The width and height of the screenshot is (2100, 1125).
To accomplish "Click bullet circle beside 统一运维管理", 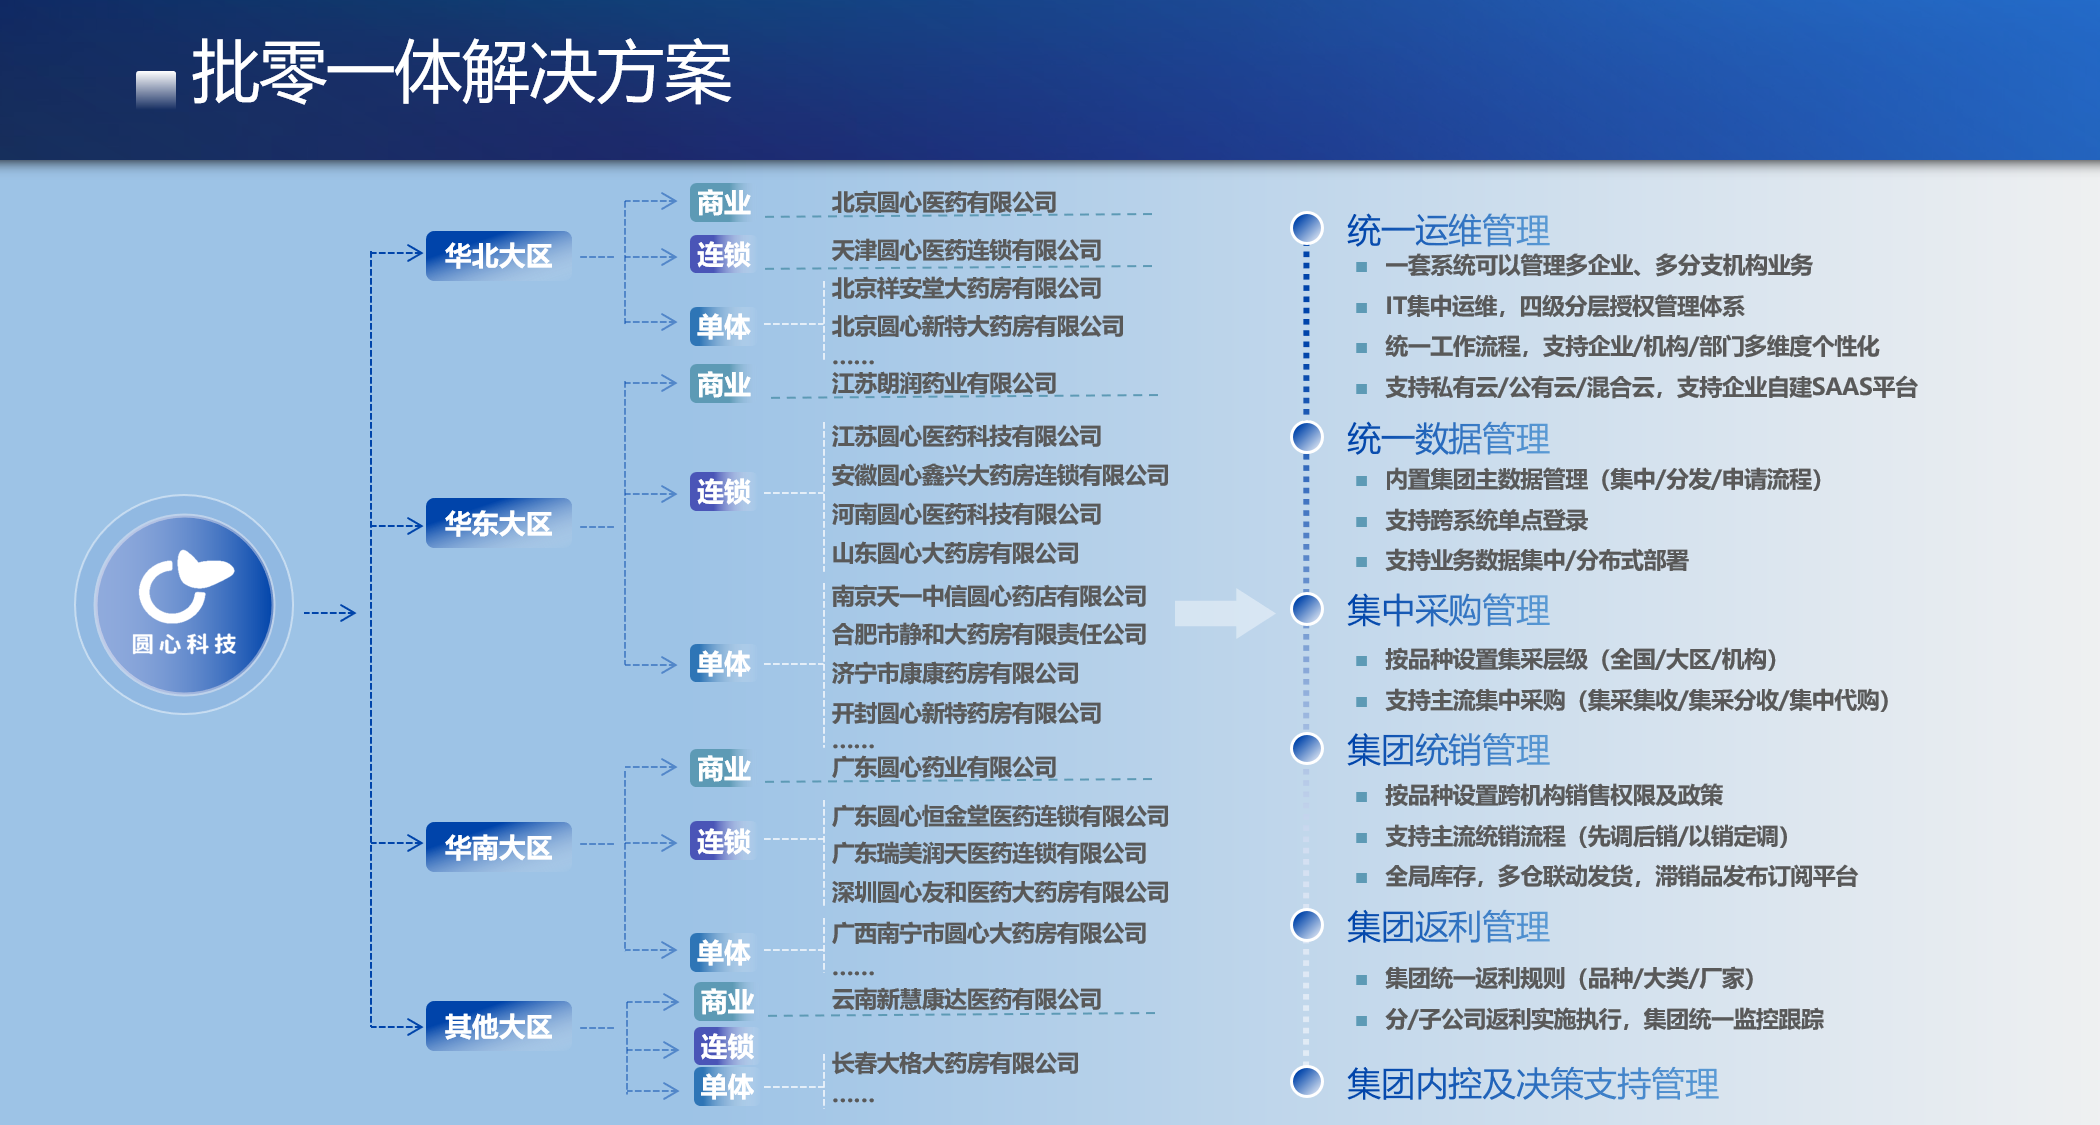I will 1307,228.
